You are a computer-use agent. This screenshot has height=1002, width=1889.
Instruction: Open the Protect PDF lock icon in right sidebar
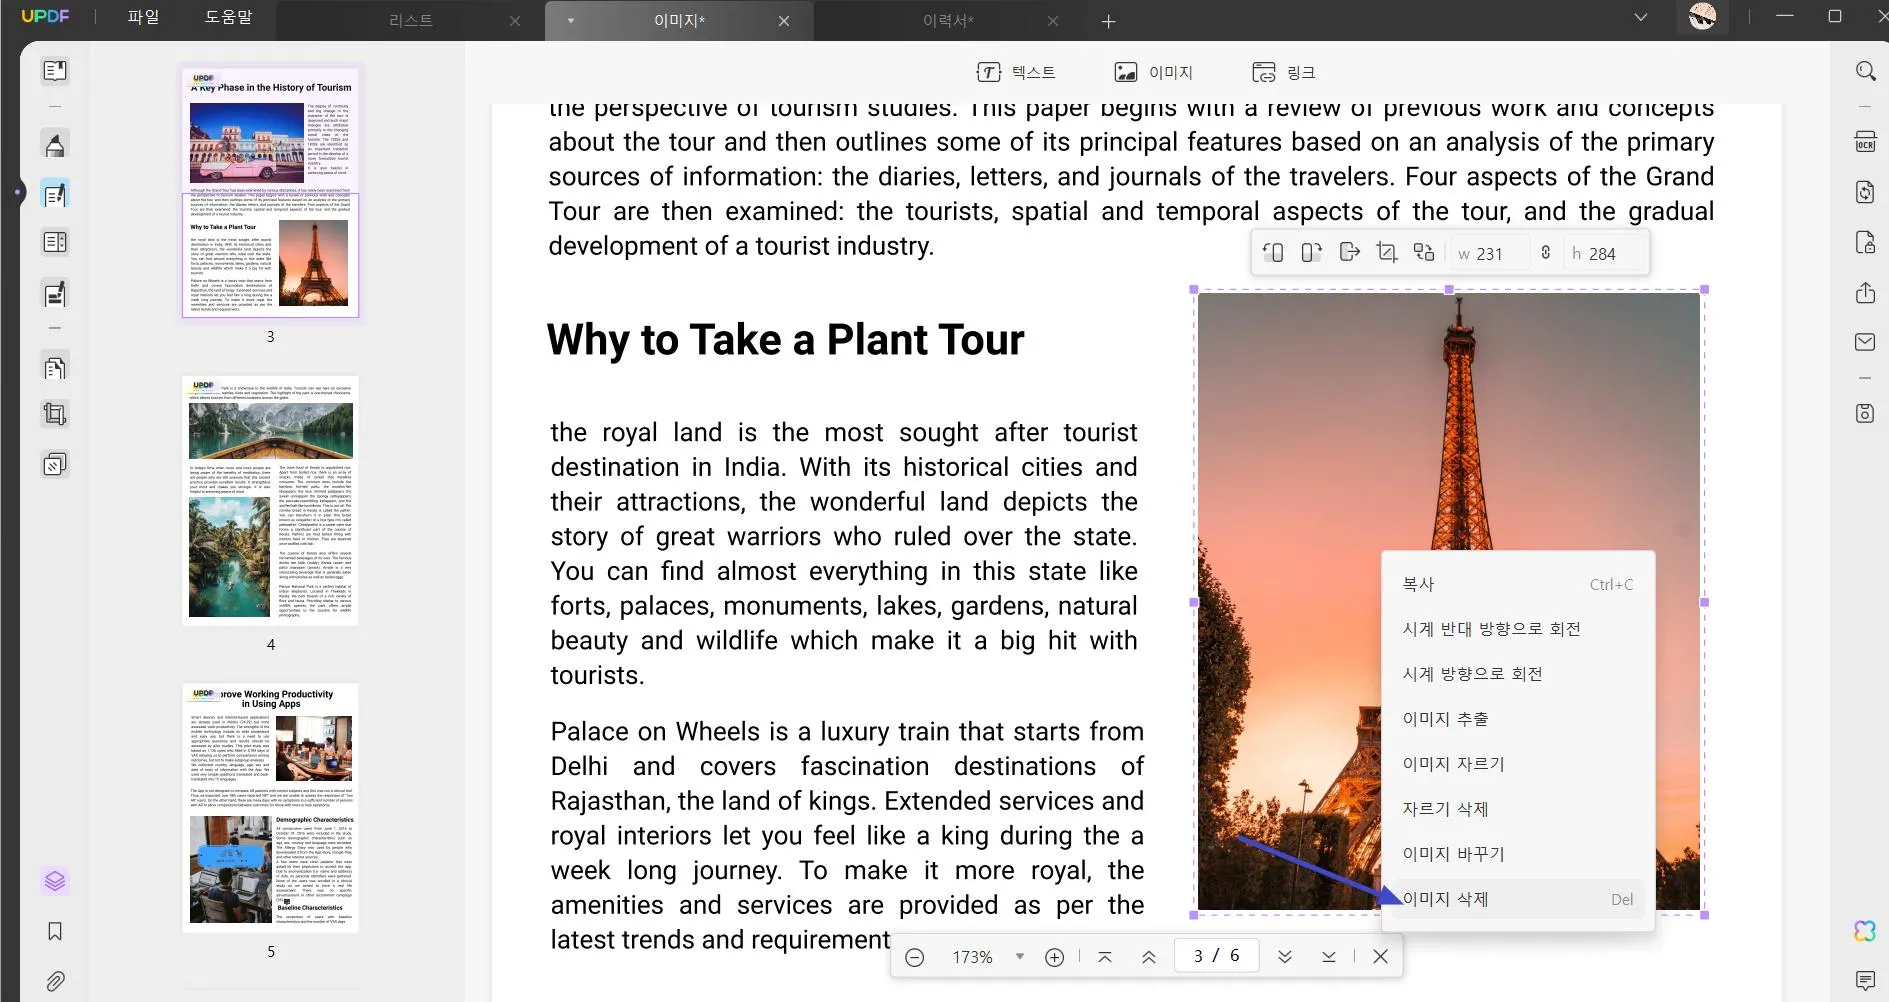click(1865, 242)
